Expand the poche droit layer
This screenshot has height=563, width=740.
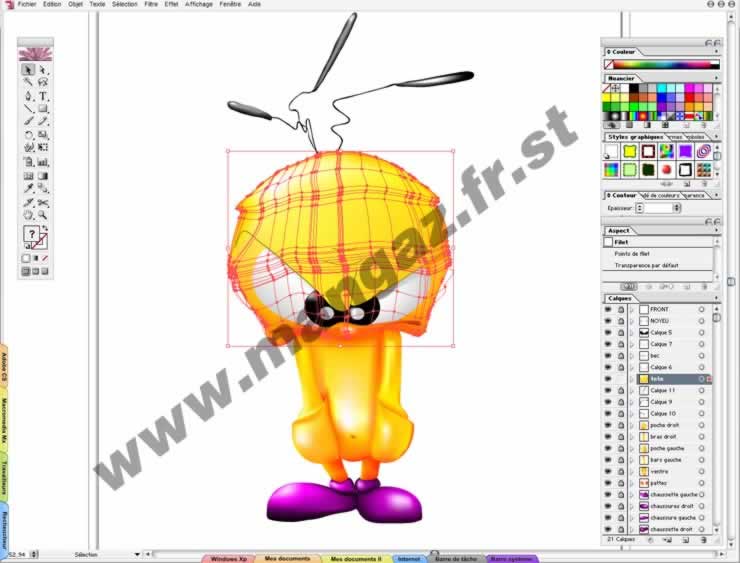tap(632, 425)
